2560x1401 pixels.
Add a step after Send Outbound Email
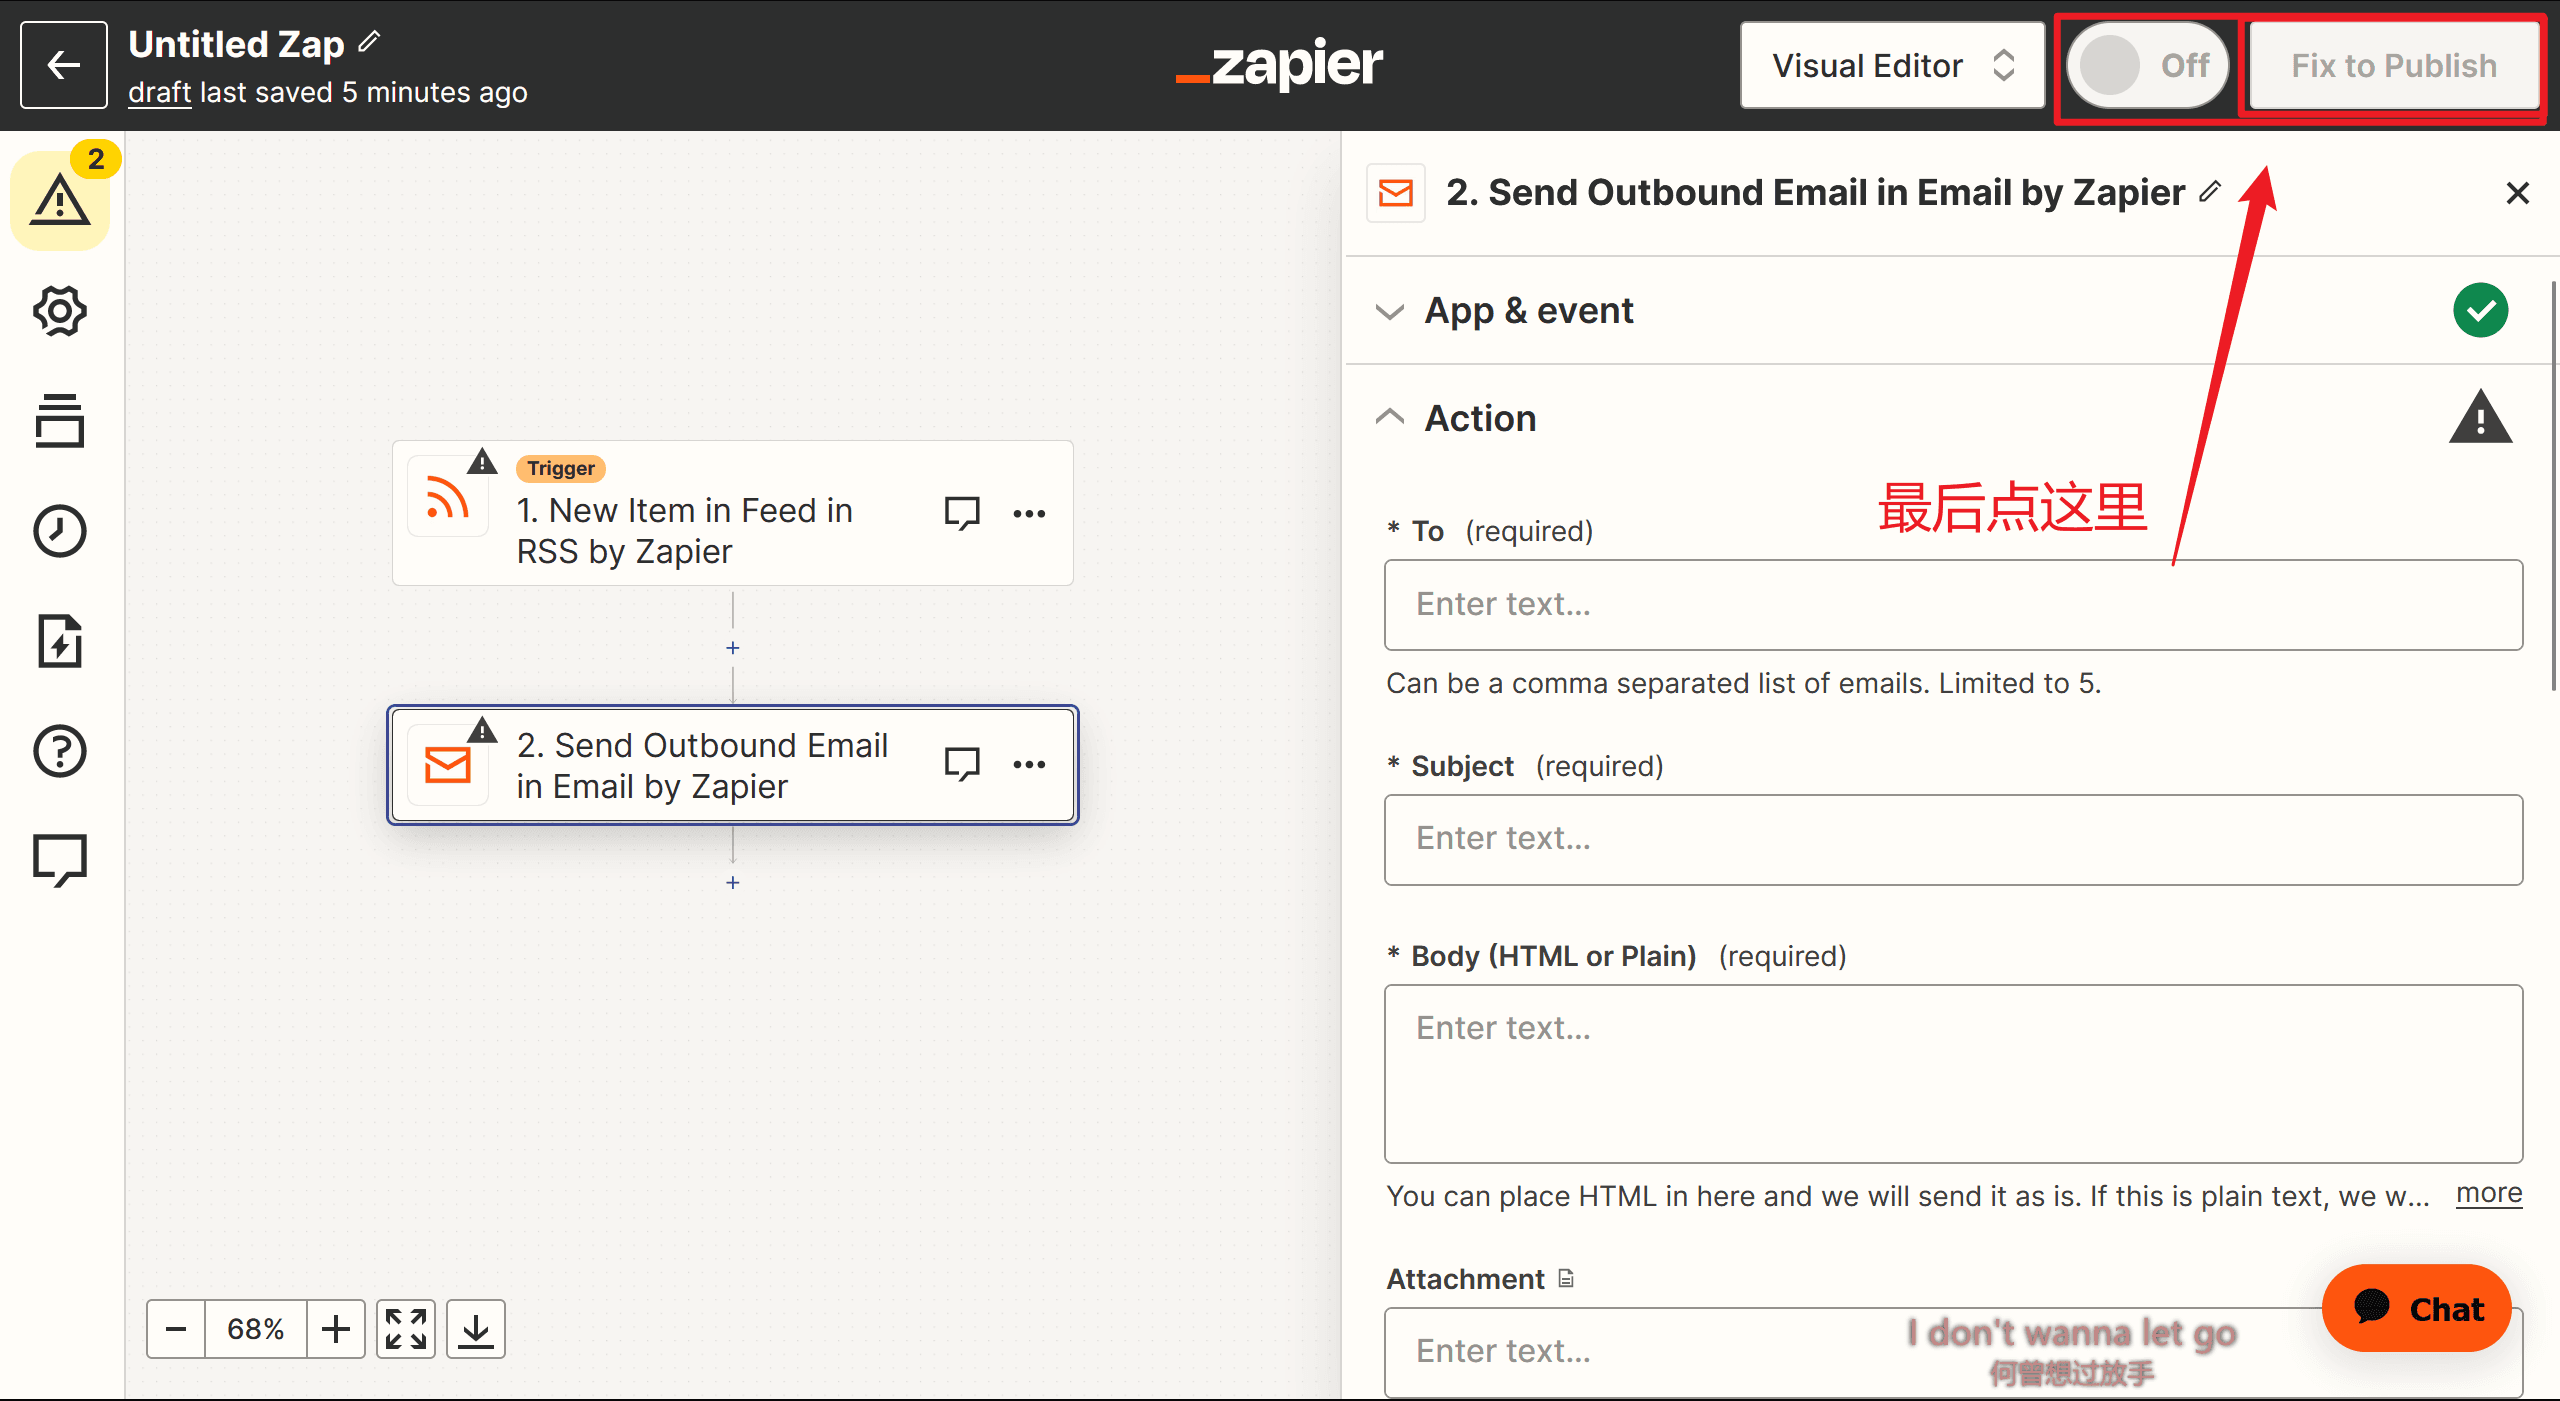pos(733,882)
